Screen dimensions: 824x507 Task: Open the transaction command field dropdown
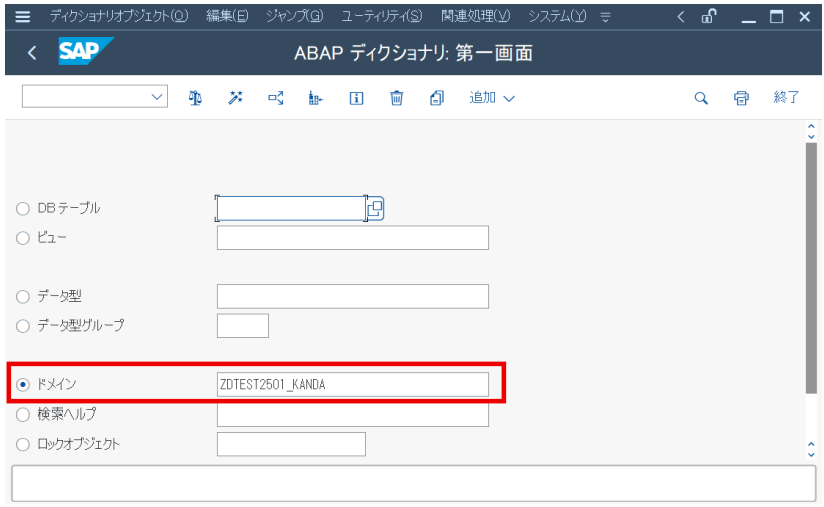point(157,97)
